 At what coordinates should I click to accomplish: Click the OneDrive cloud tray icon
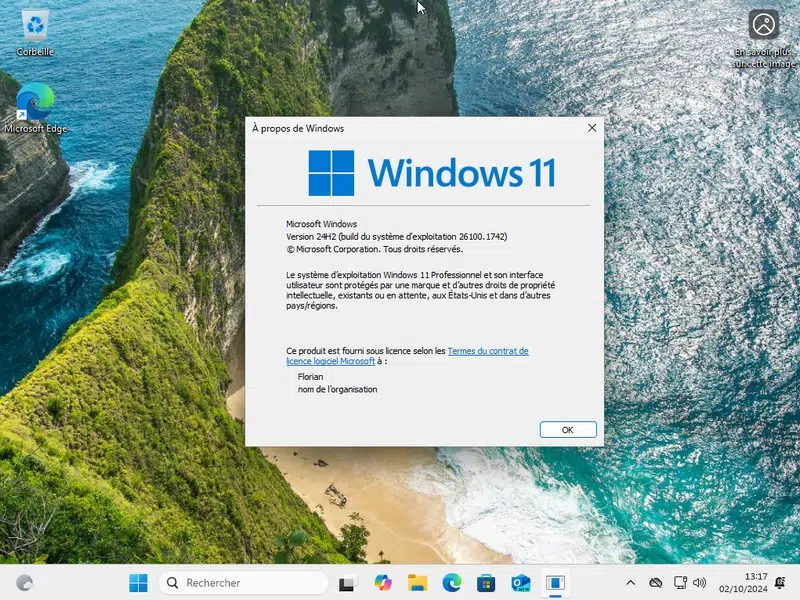pos(656,583)
